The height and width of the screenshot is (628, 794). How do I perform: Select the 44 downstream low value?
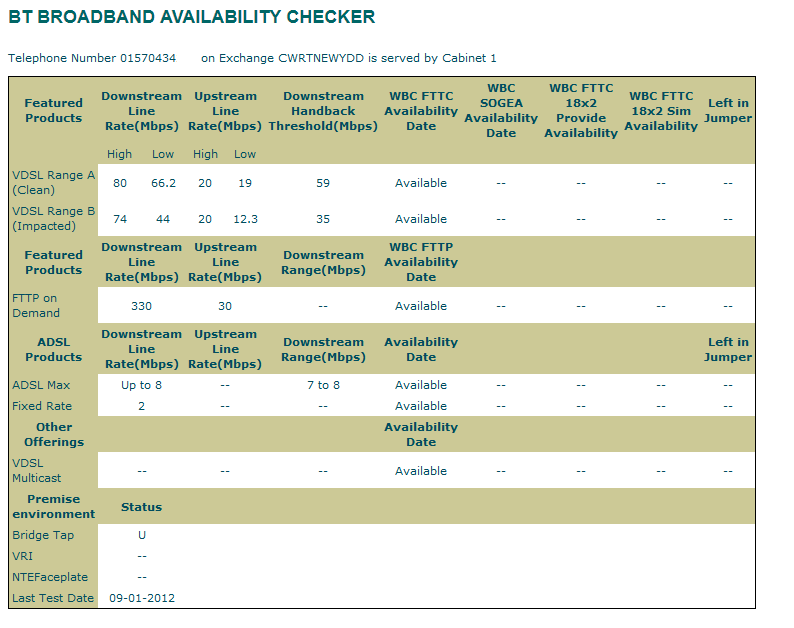pos(163,219)
